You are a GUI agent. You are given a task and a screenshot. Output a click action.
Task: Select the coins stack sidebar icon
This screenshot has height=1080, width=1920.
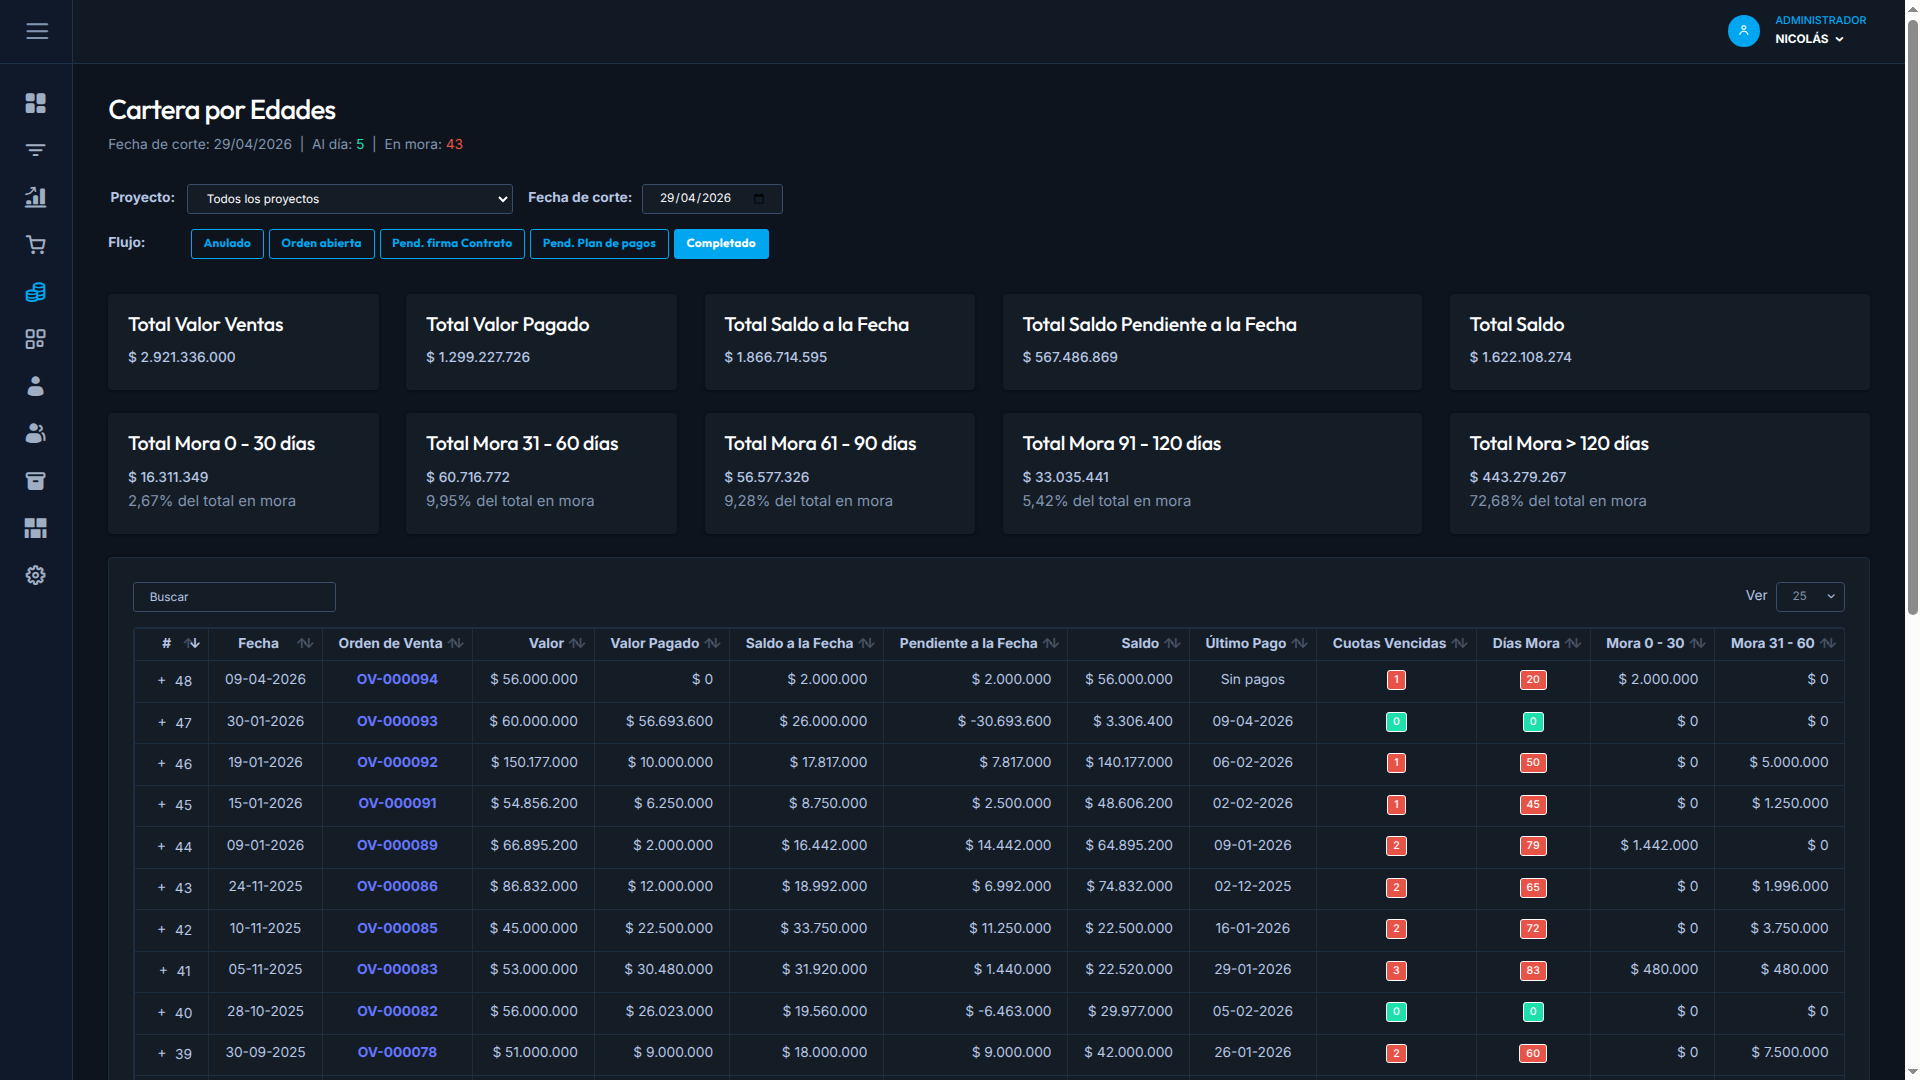tap(36, 292)
